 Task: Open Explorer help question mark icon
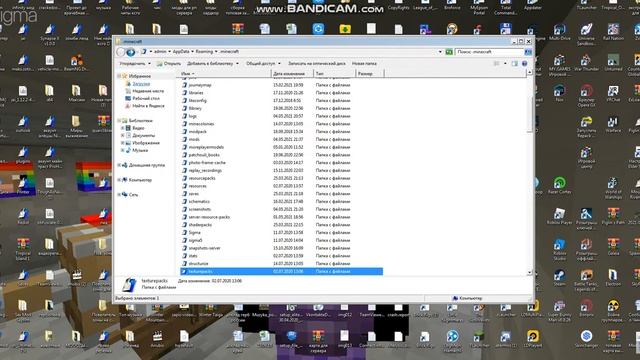pos(524,64)
